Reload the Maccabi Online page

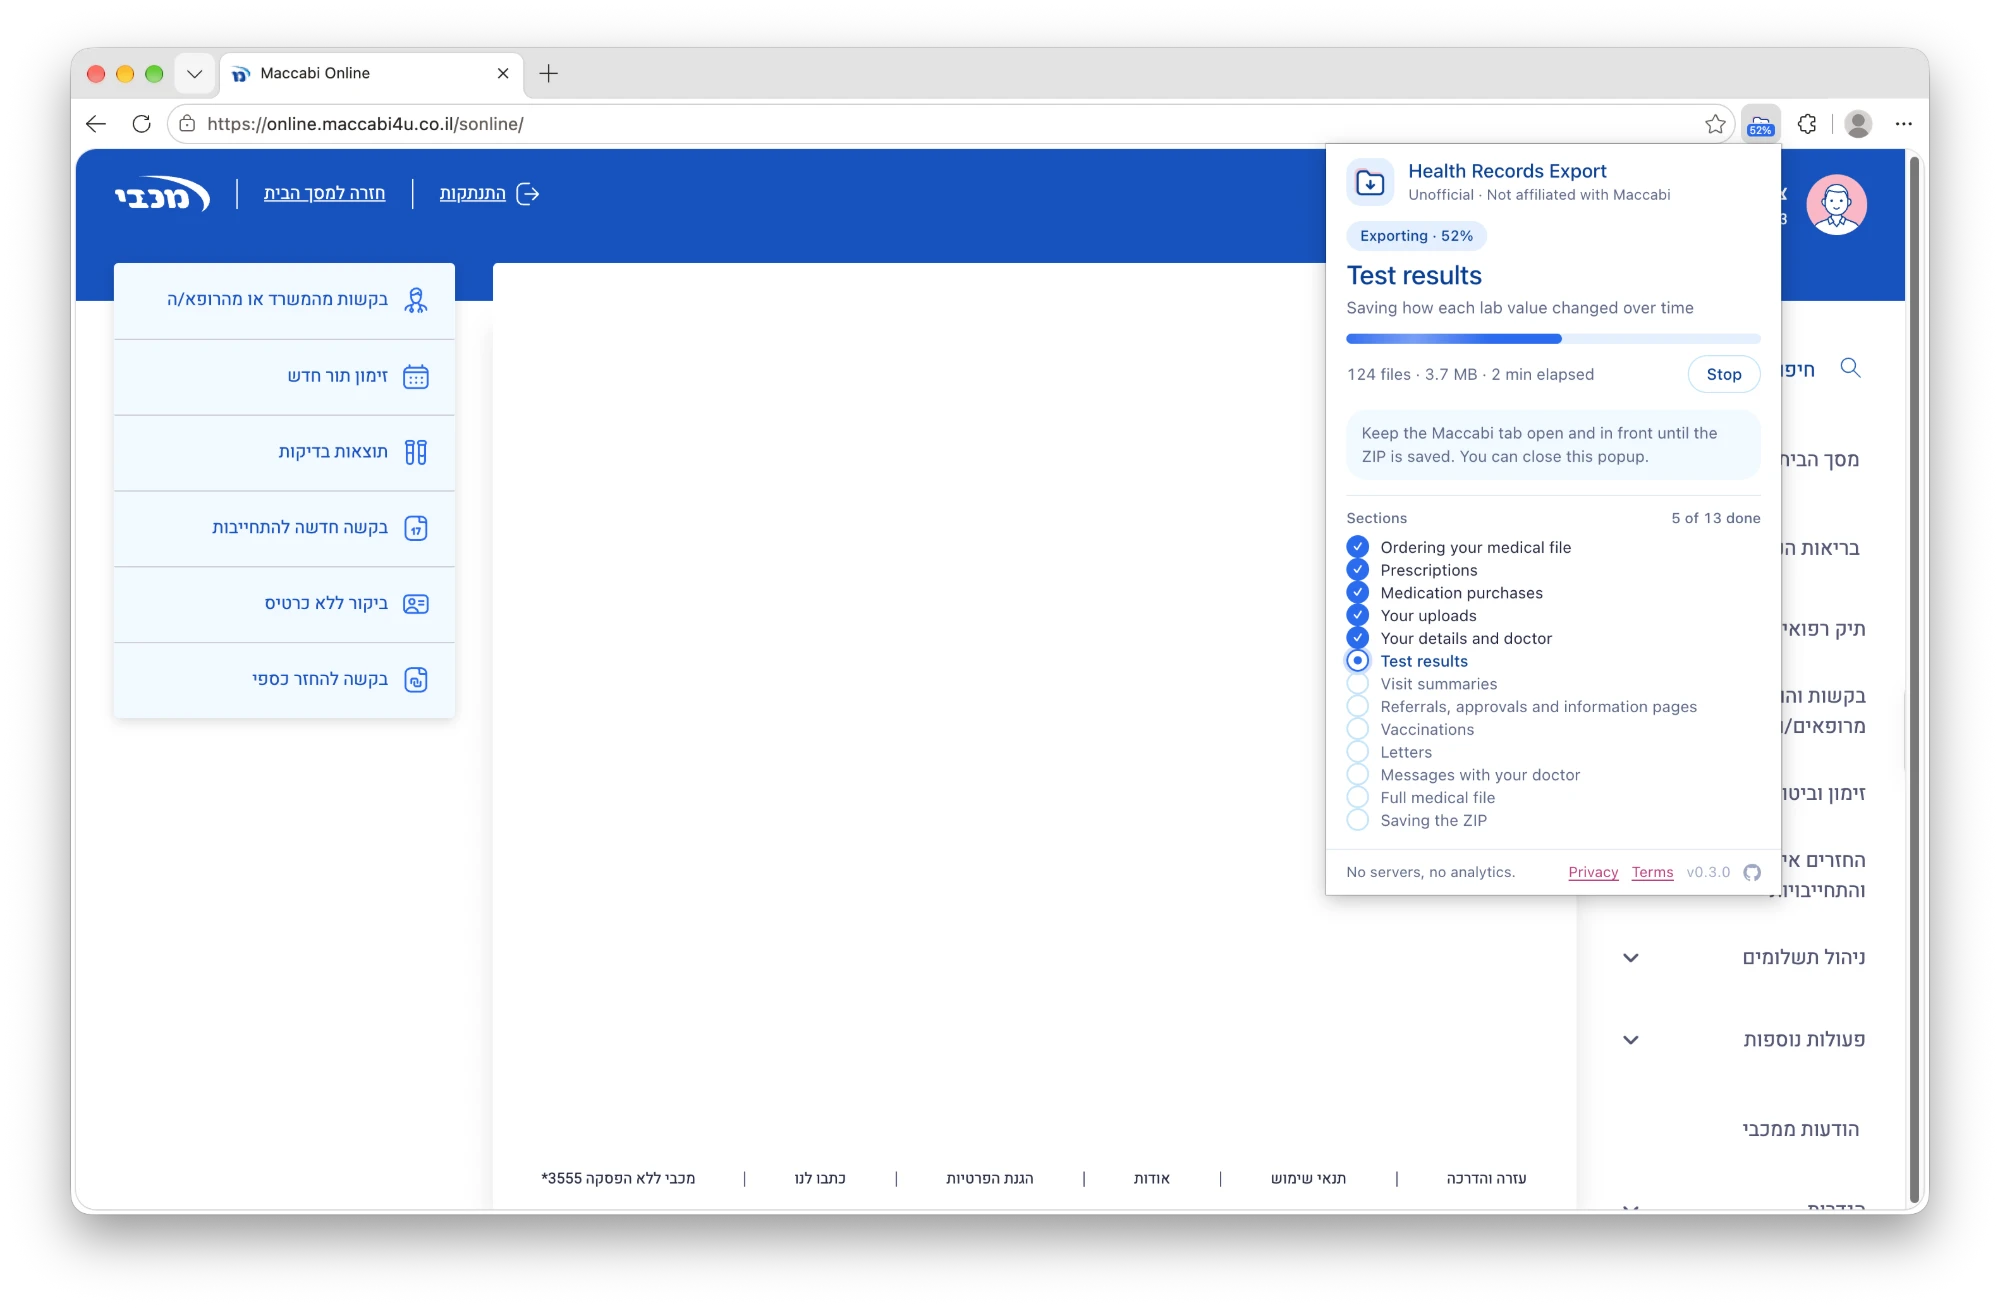141,124
